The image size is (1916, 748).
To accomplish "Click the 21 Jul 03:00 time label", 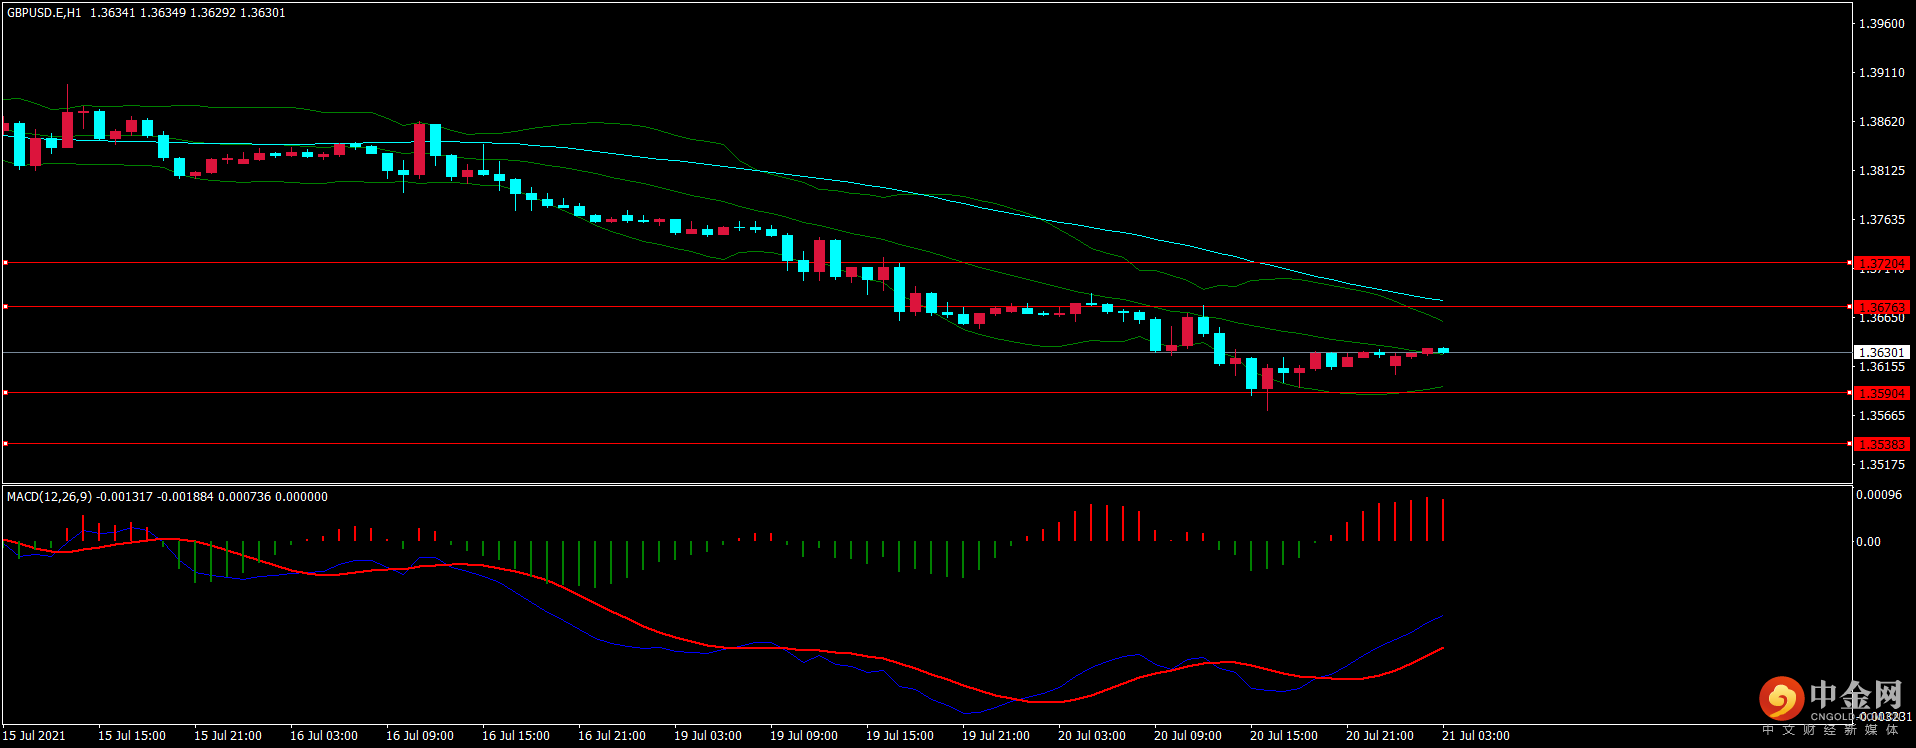I will pos(1476,736).
